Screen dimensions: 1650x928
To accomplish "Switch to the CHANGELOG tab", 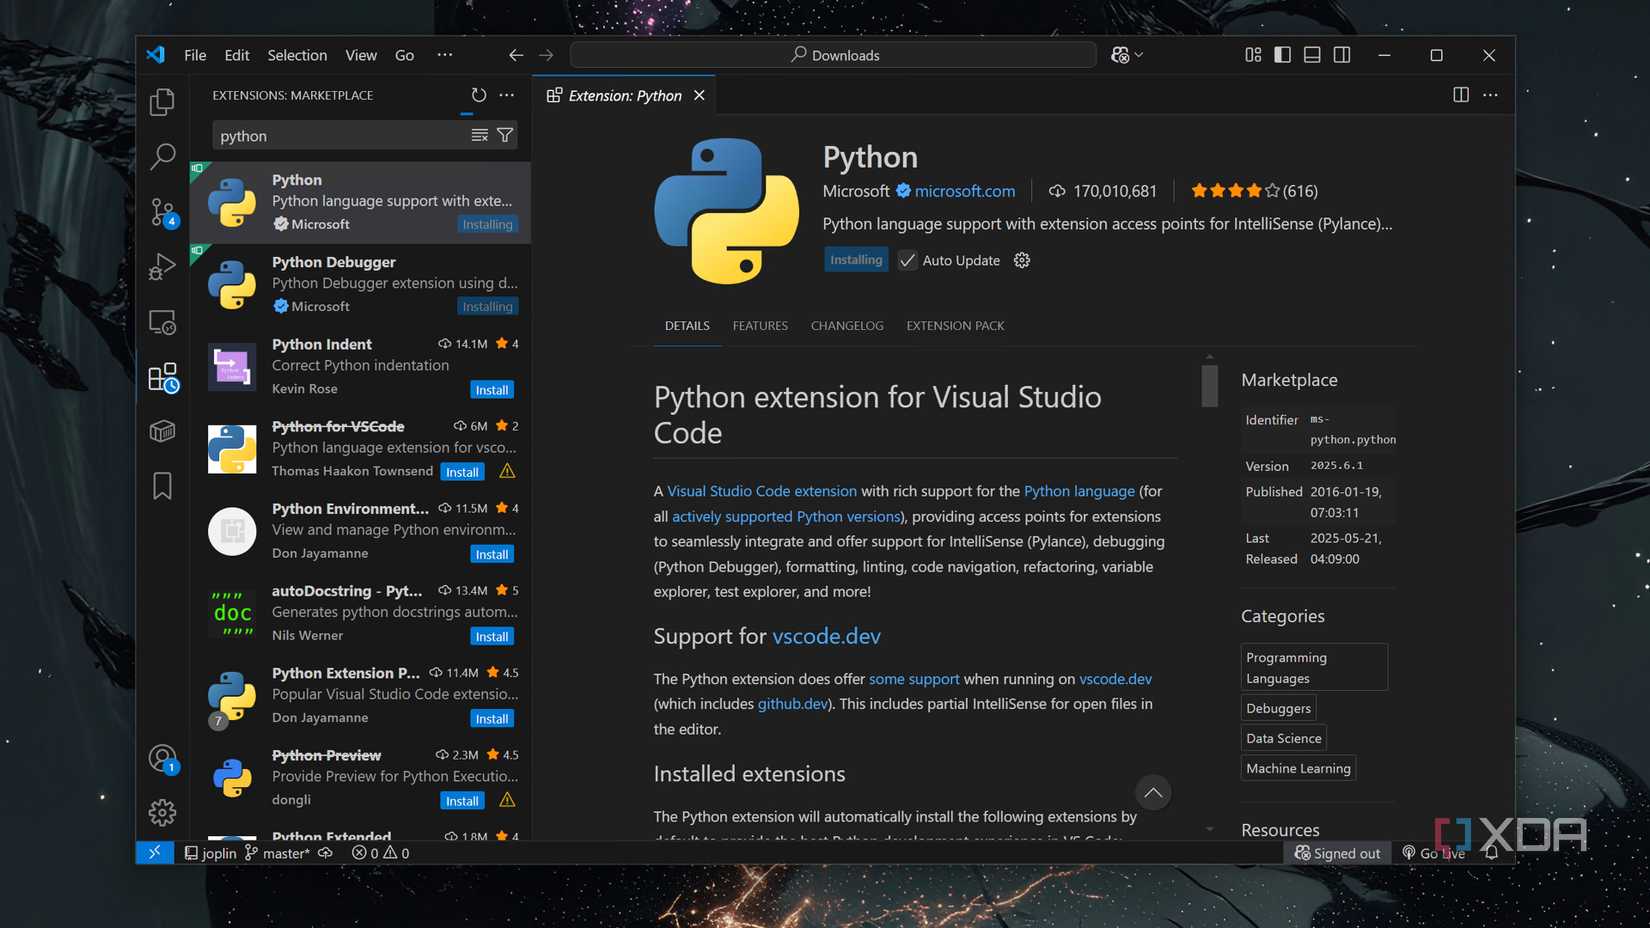I will (846, 325).
